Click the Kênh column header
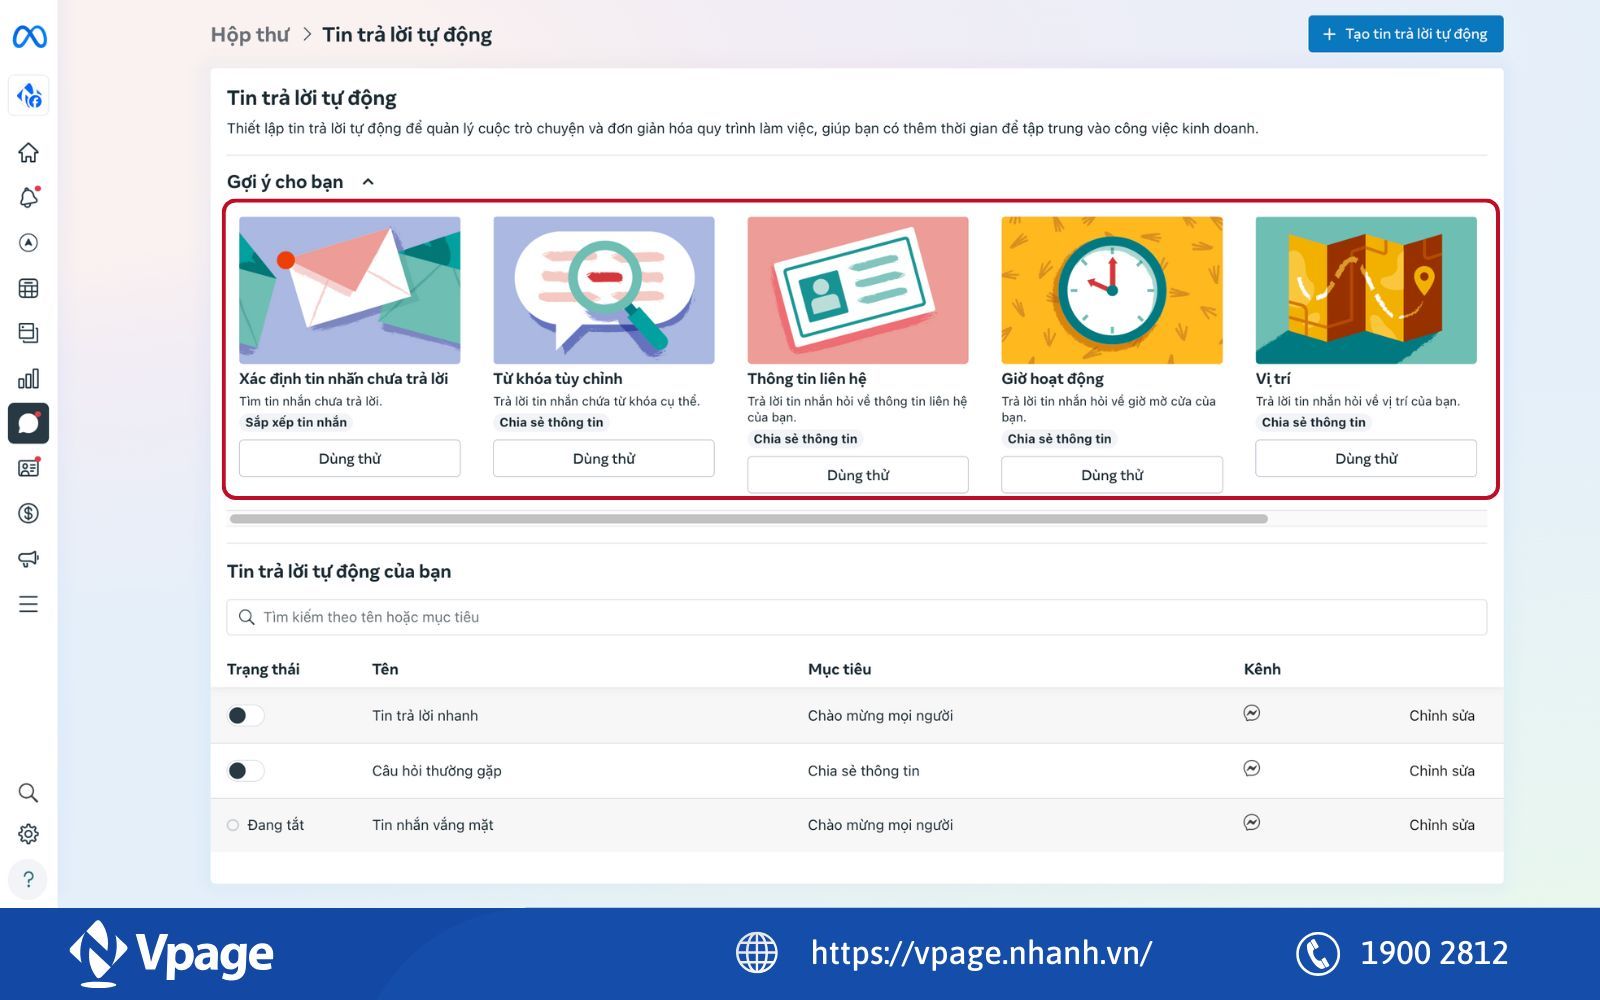The height and width of the screenshot is (1000, 1600). 1262,669
